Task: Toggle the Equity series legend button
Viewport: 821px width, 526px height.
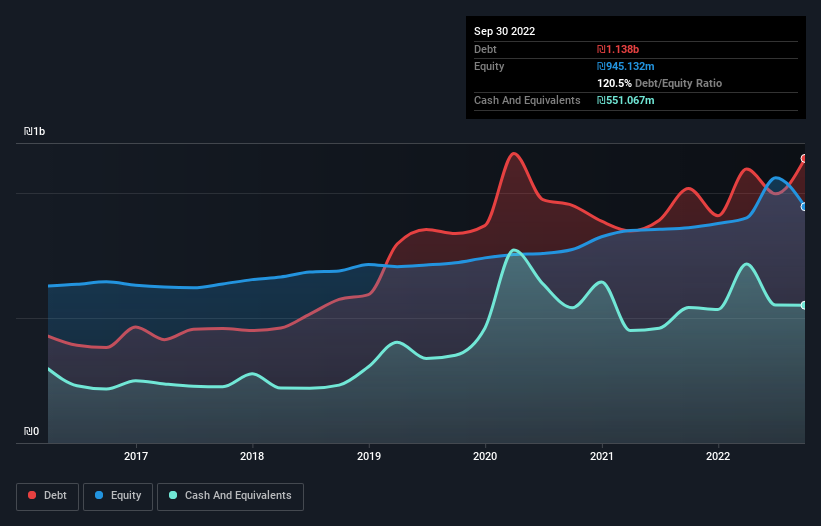Action: click(x=119, y=496)
